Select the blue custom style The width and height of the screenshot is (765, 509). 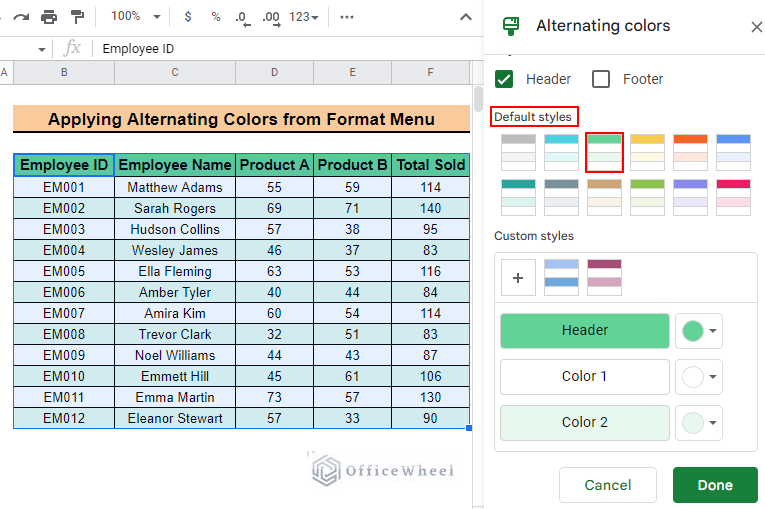coord(561,278)
